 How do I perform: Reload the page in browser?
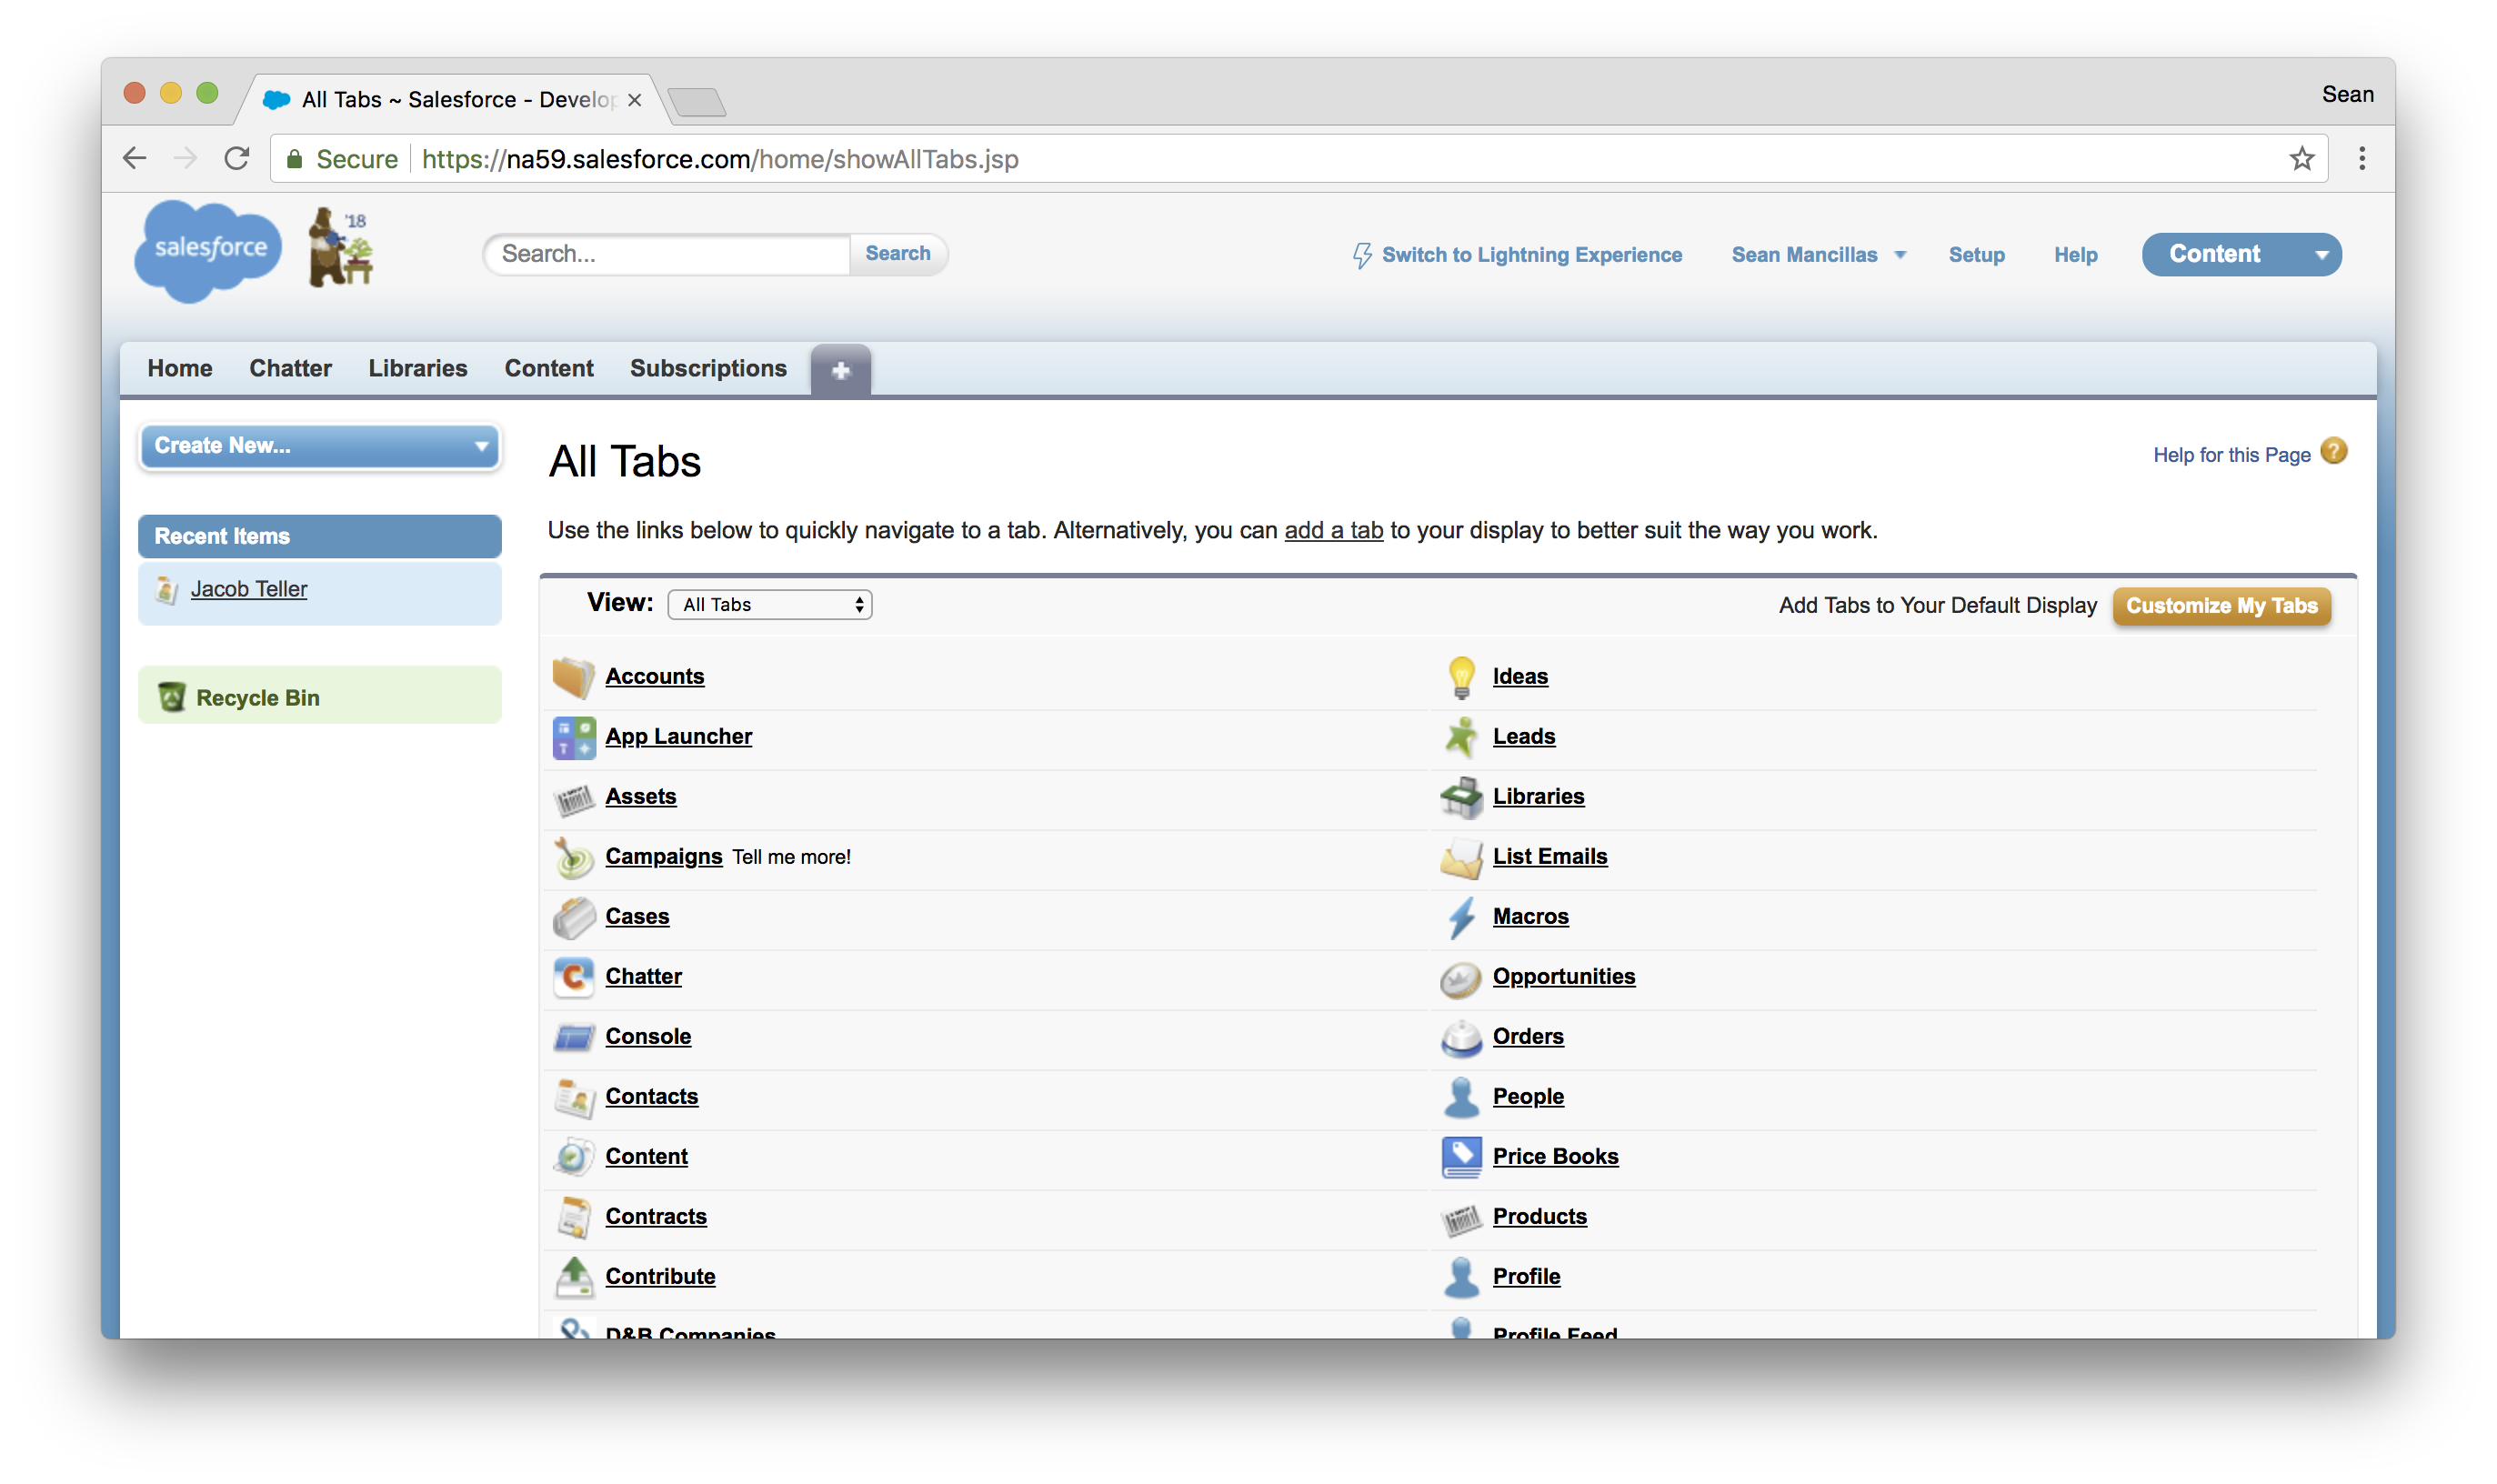(237, 159)
